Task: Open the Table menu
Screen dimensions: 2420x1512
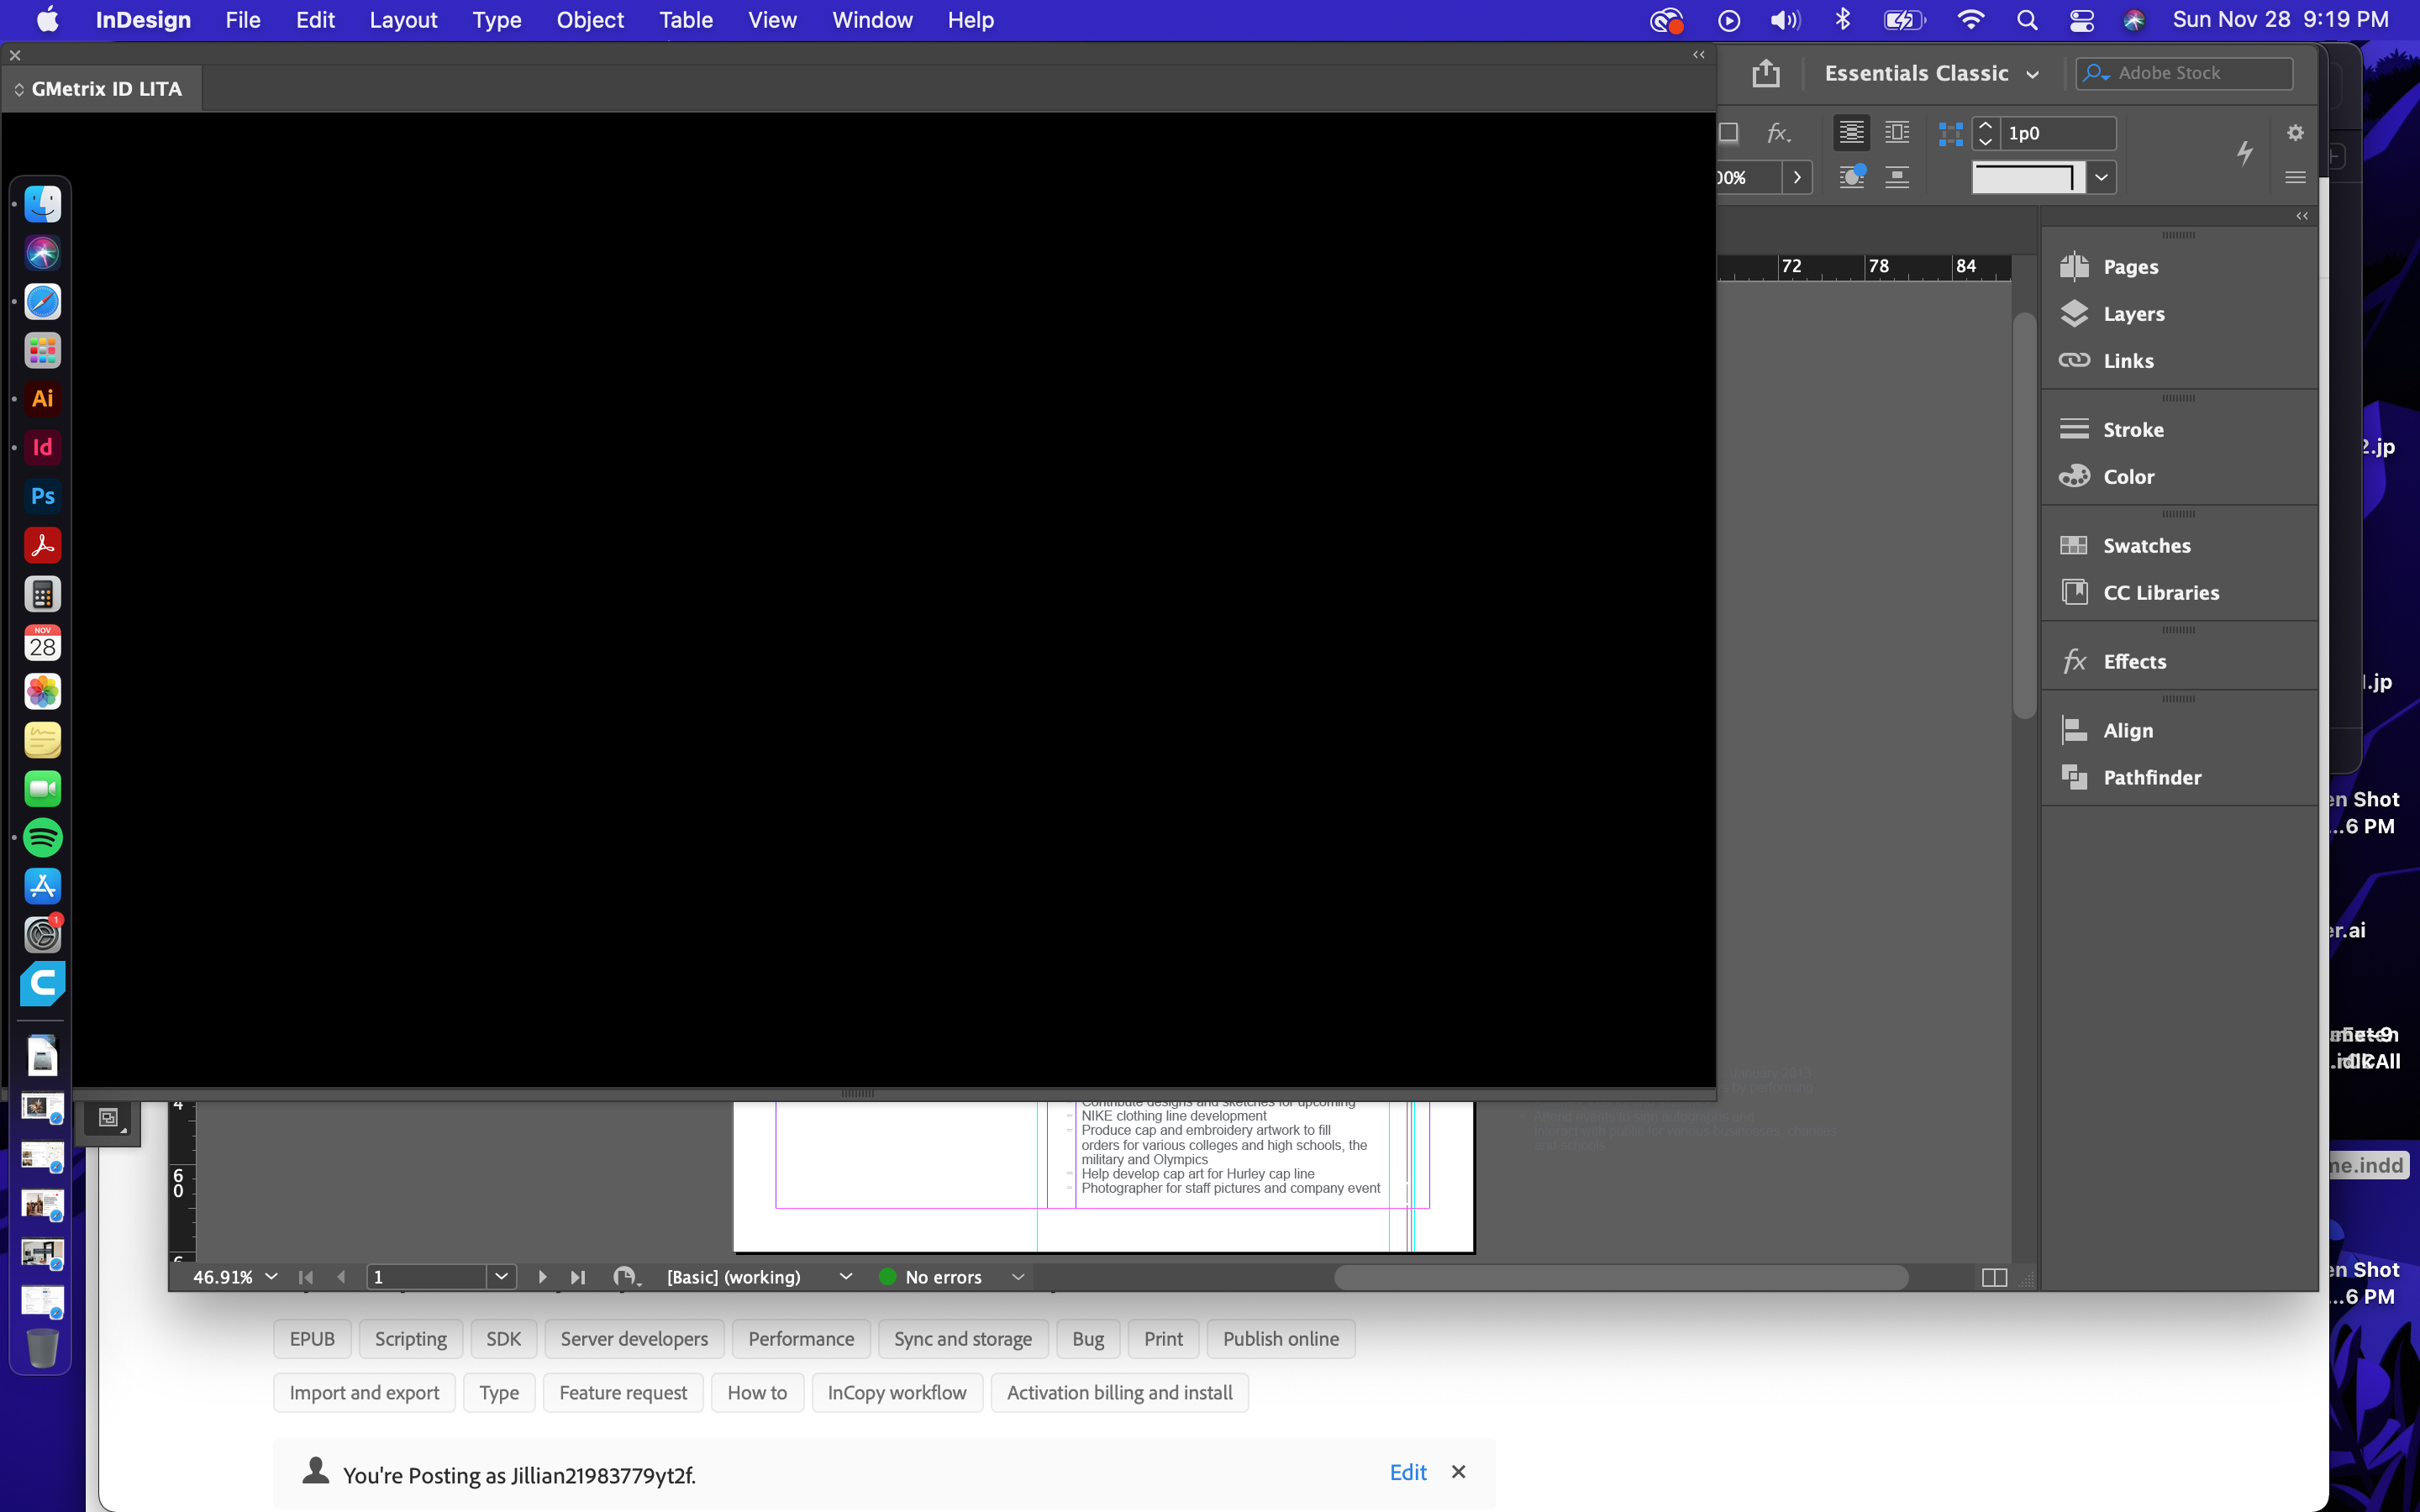Action: (685, 19)
